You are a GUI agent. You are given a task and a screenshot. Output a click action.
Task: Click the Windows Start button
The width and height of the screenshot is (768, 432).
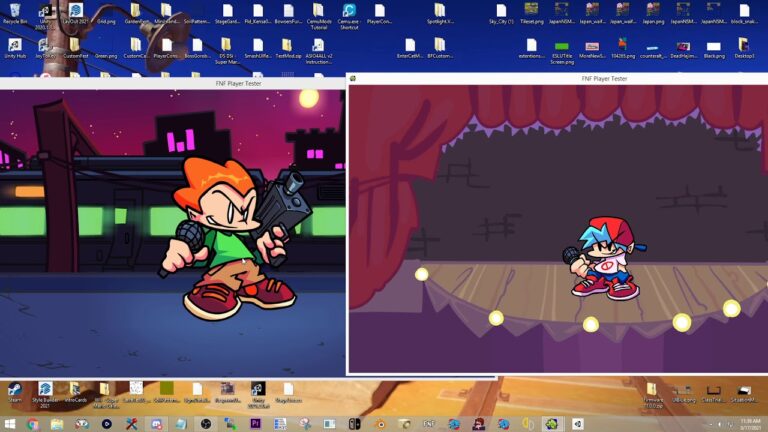click(9, 424)
